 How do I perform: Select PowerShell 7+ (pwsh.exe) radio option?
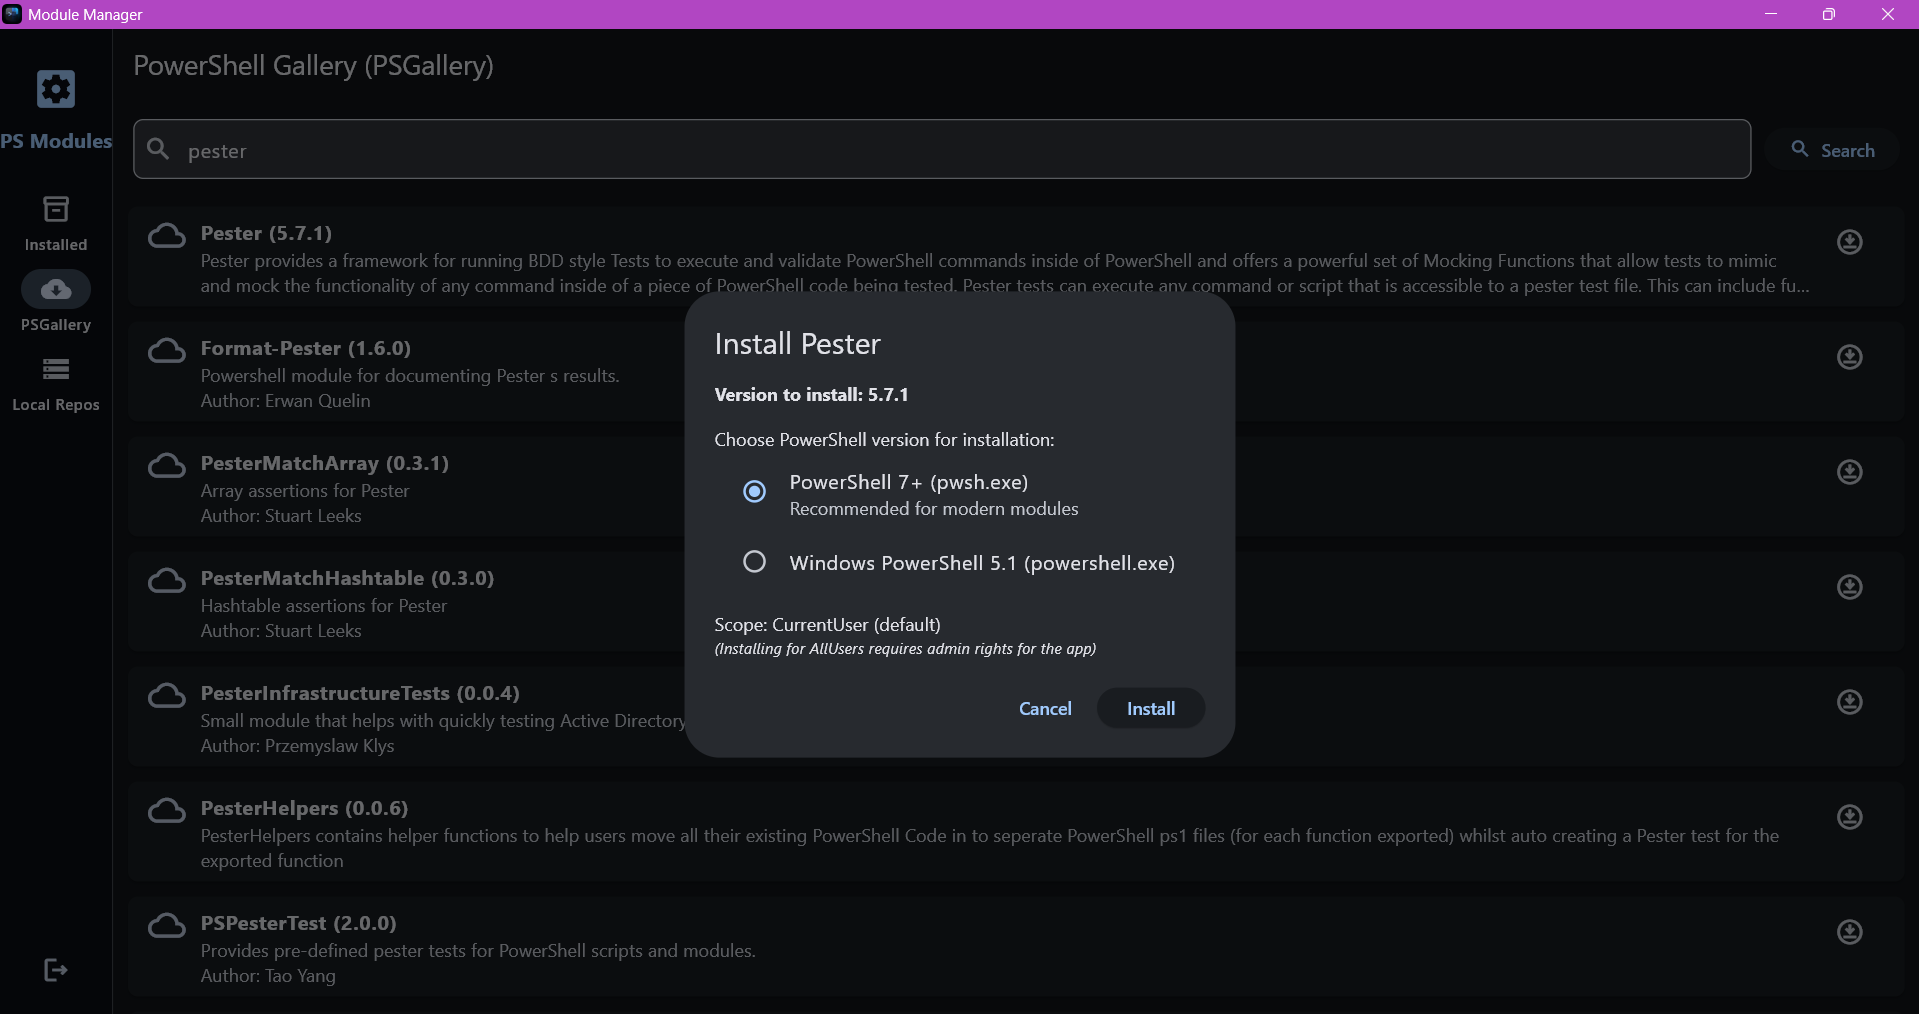754,491
